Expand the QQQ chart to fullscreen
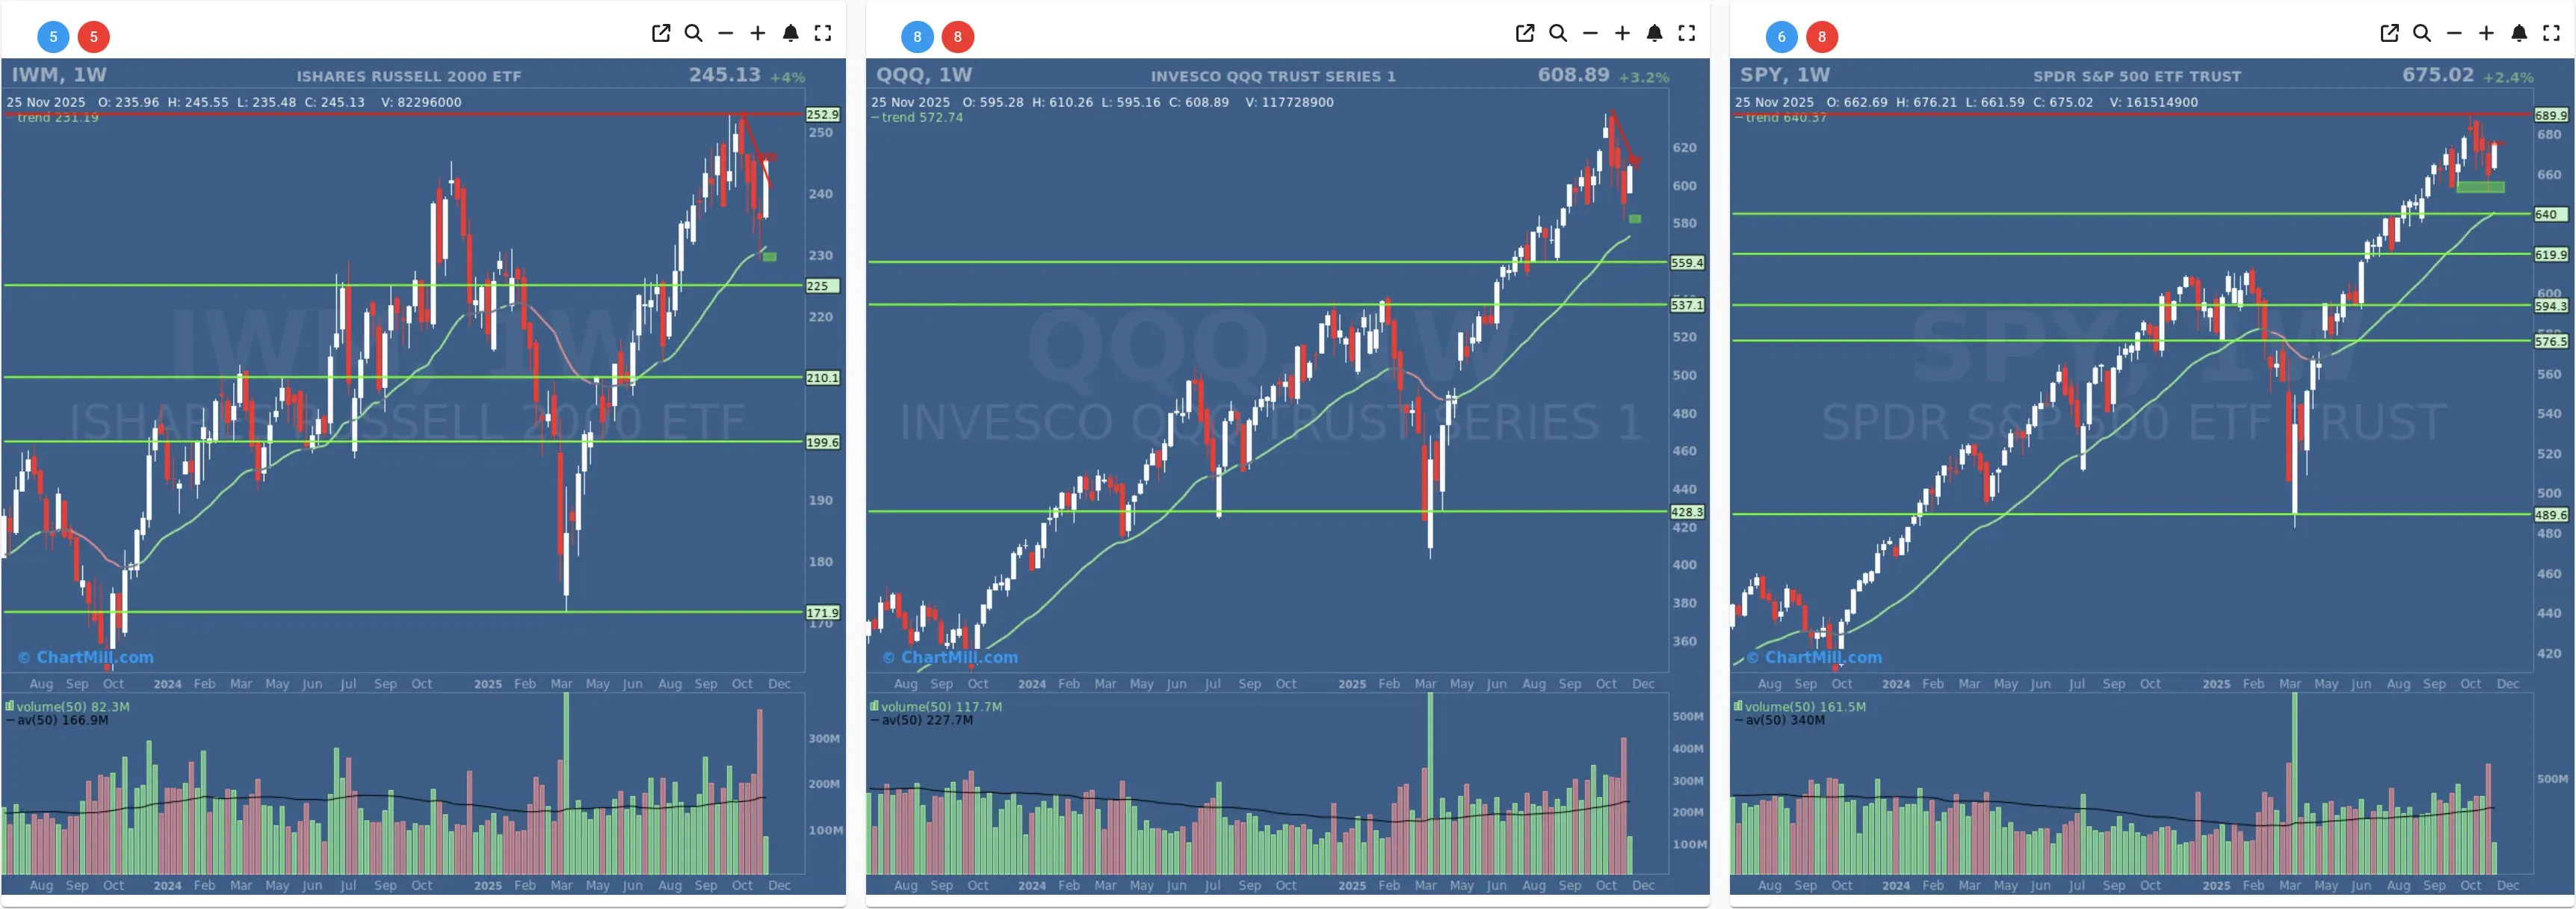This screenshot has height=909, width=2576. [x=1687, y=33]
